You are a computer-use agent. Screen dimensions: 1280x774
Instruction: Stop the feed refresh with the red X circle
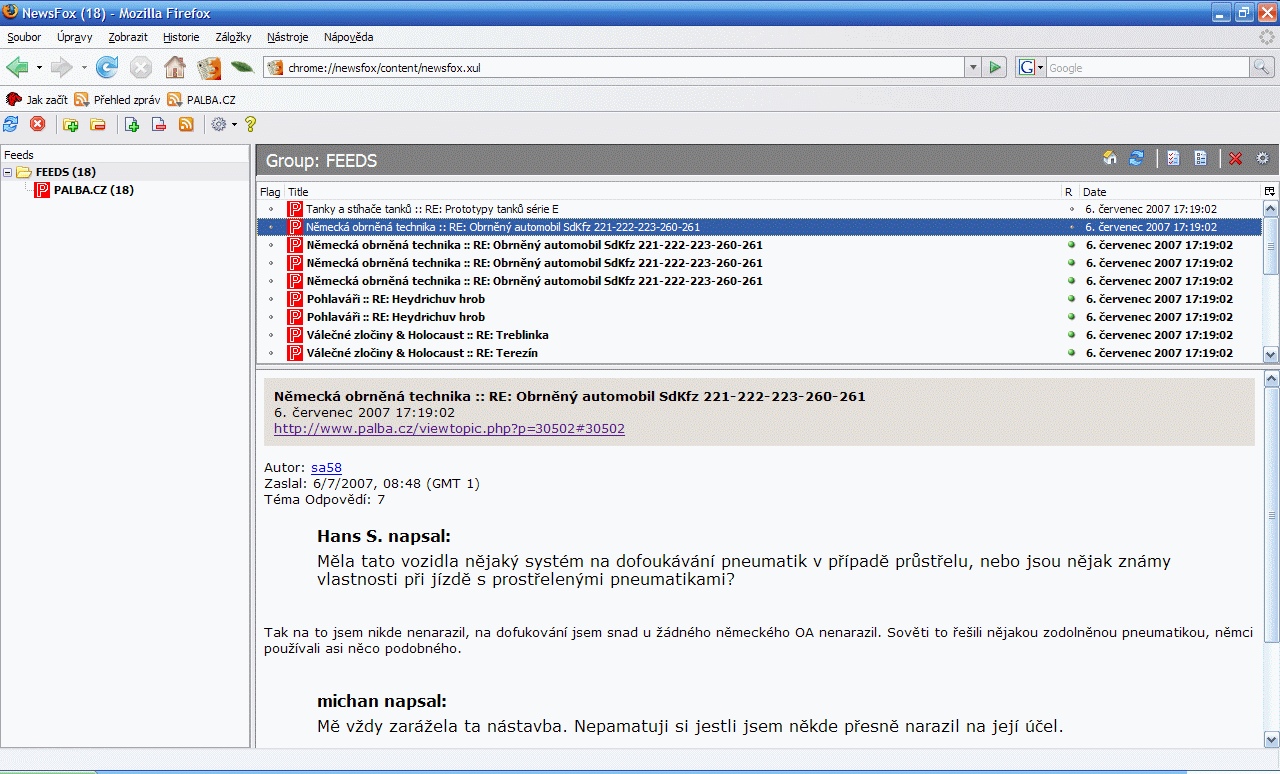point(38,124)
